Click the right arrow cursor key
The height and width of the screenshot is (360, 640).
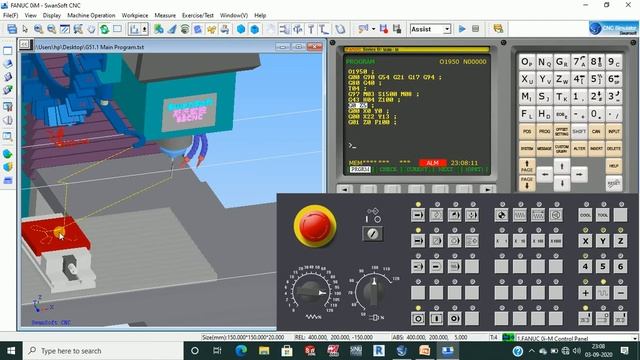(x=579, y=174)
